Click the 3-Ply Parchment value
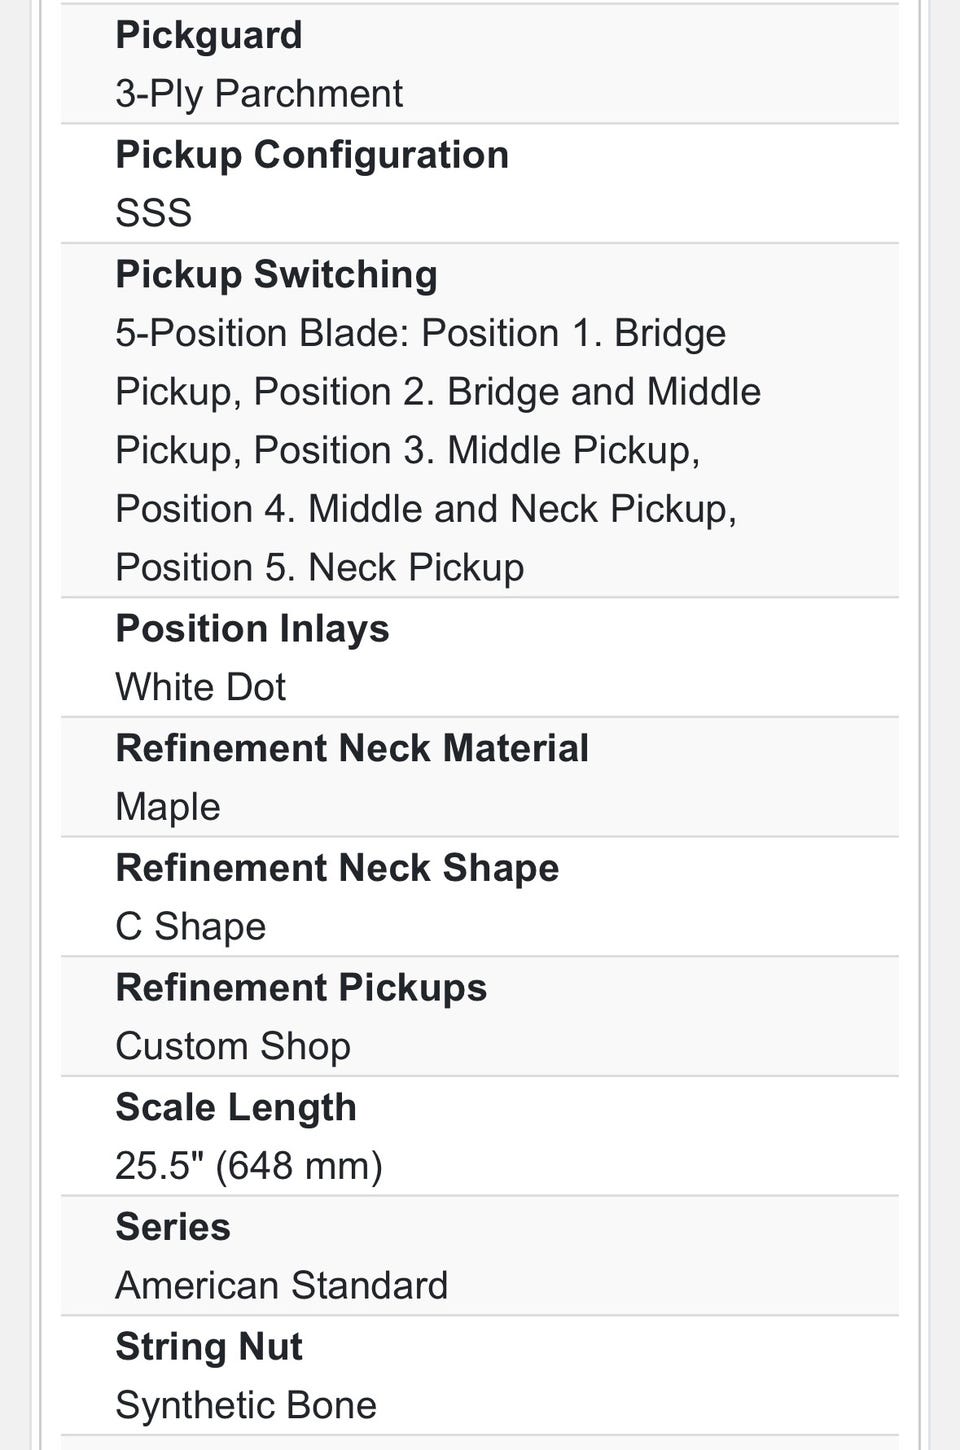The image size is (960, 1450). tap(259, 94)
